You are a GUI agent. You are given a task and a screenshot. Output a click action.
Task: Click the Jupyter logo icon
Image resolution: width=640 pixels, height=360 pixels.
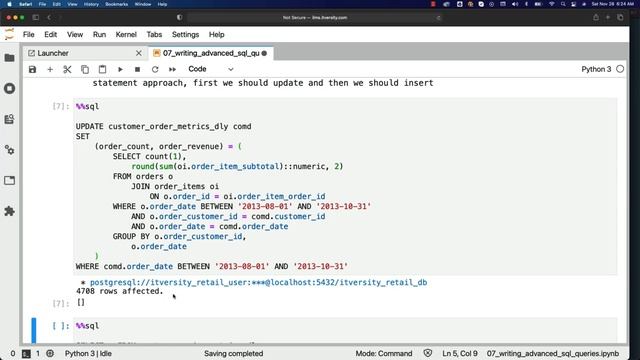point(9,34)
